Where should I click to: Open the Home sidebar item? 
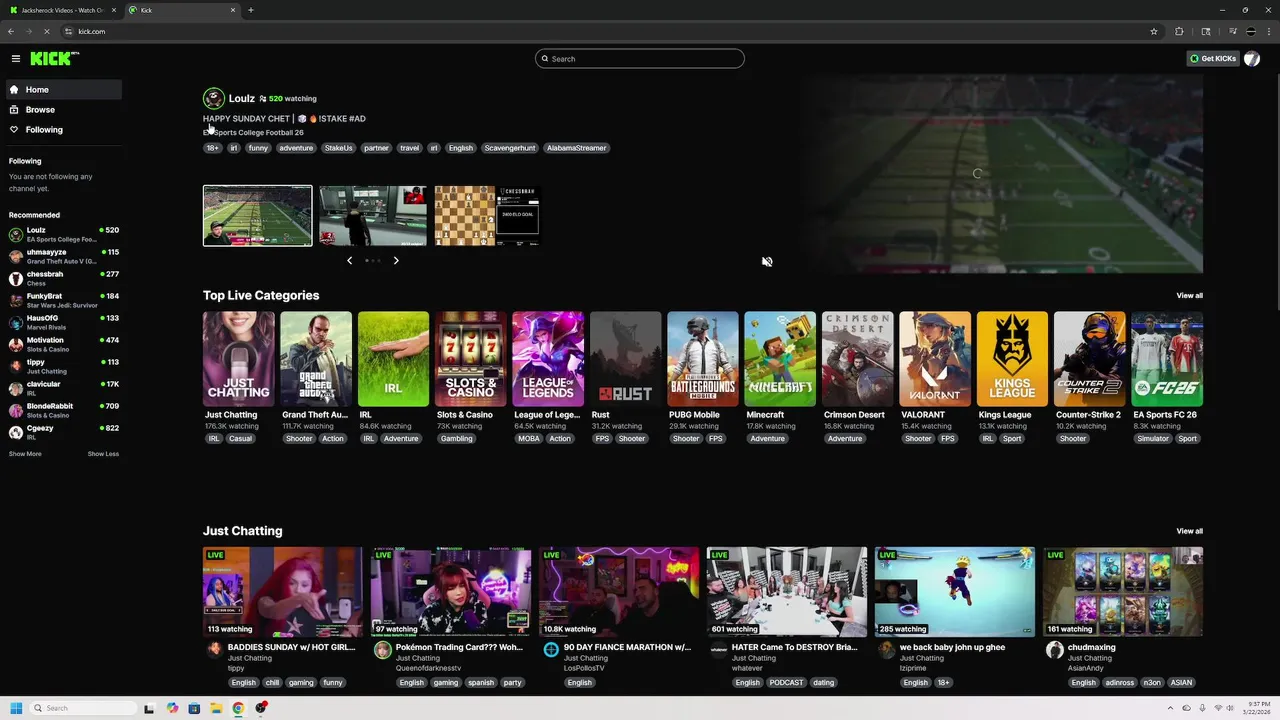pyautogui.click(x=64, y=90)
